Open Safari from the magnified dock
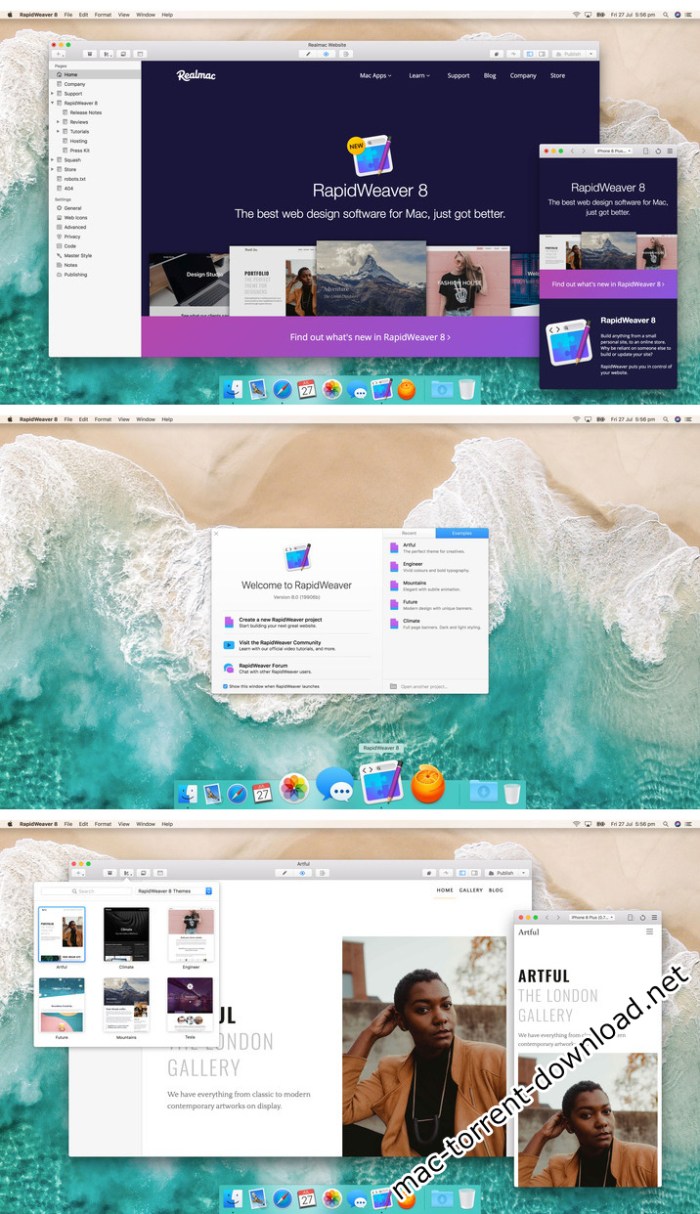The height and width of the screenshot is (1214, 700). (237, 793)
